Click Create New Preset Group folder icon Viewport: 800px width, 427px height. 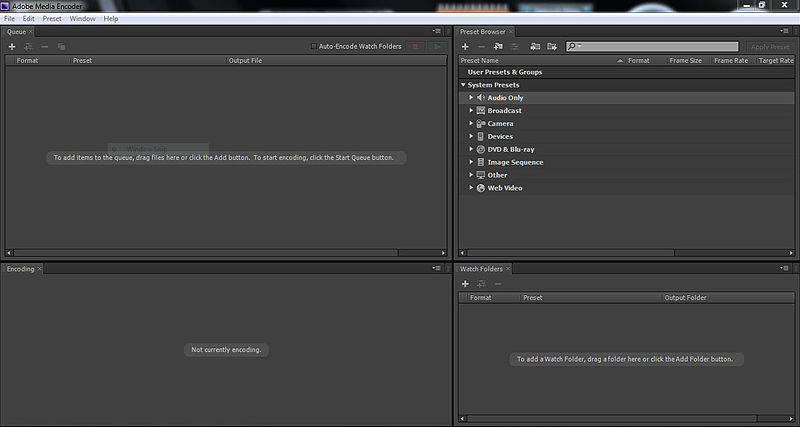coord(498,46)
